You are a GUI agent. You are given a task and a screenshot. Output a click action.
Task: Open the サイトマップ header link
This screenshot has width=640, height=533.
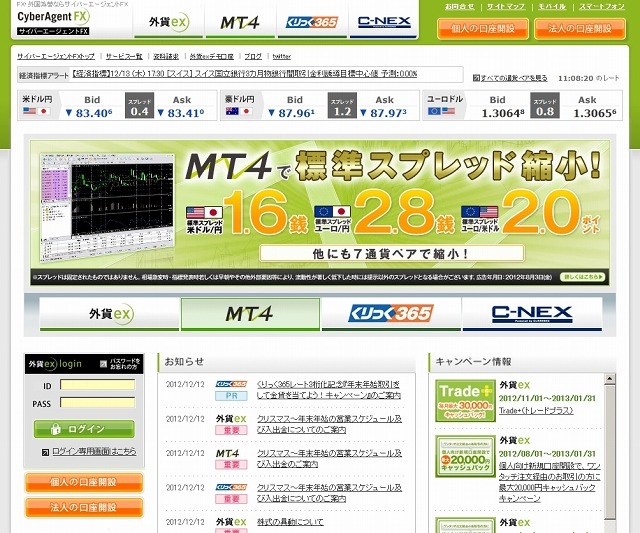pos(506,7)
